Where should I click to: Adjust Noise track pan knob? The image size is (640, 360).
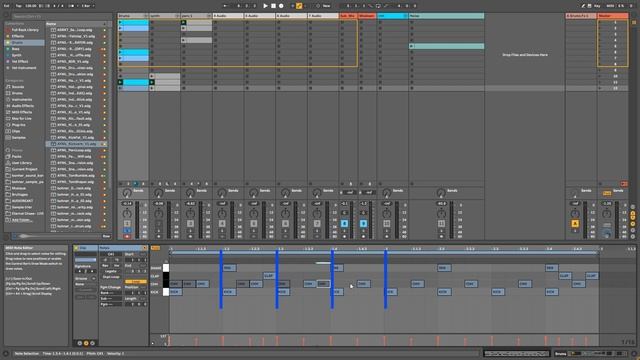pyautogui.click(x=441, y=213)
